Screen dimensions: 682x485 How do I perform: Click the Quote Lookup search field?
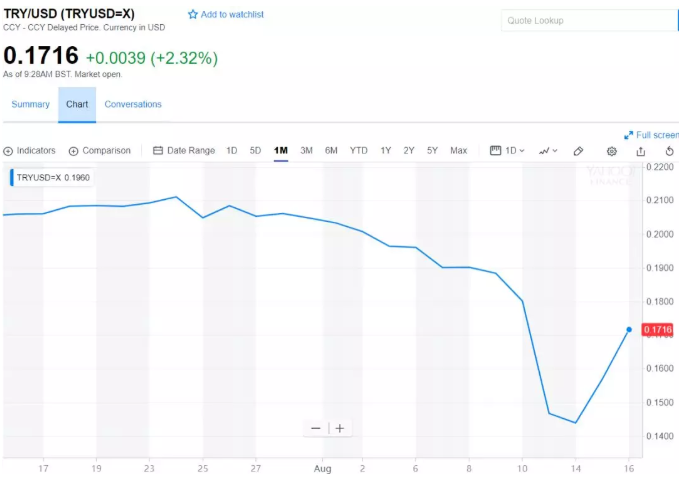click(x=590, y=21)
